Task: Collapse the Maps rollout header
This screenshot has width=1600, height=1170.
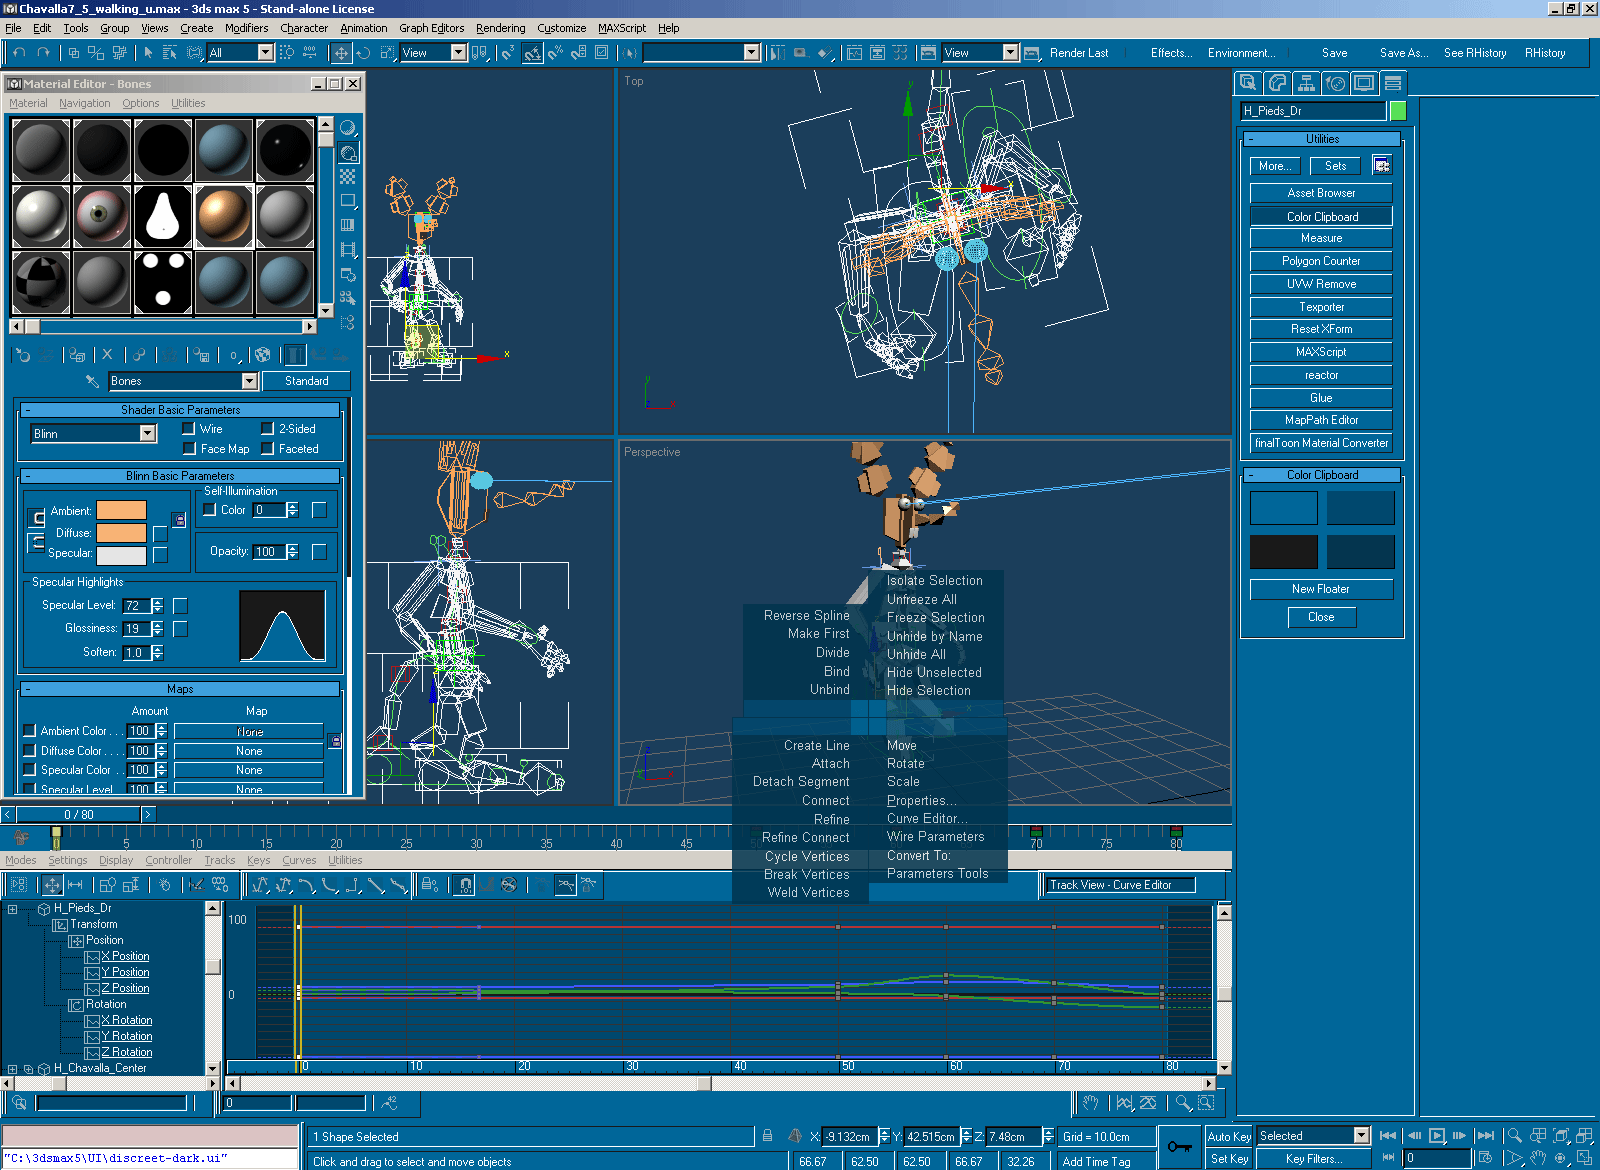Action: [x=180, y=689]
